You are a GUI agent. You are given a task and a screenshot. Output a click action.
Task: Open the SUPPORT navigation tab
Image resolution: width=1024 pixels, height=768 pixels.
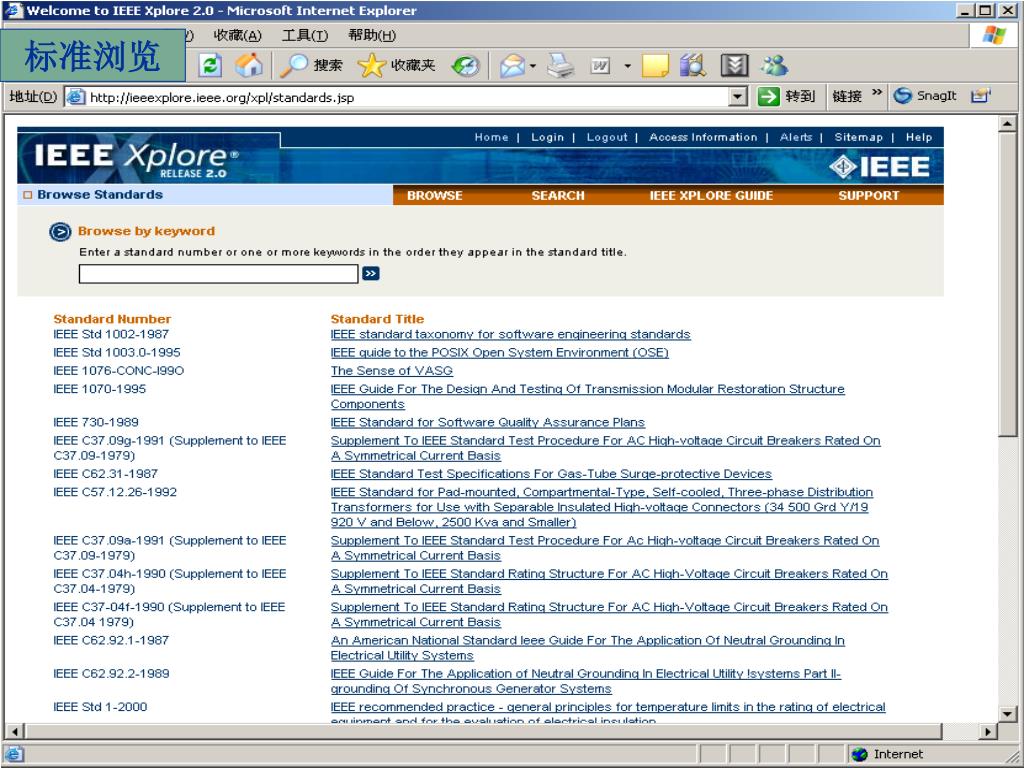869,195
